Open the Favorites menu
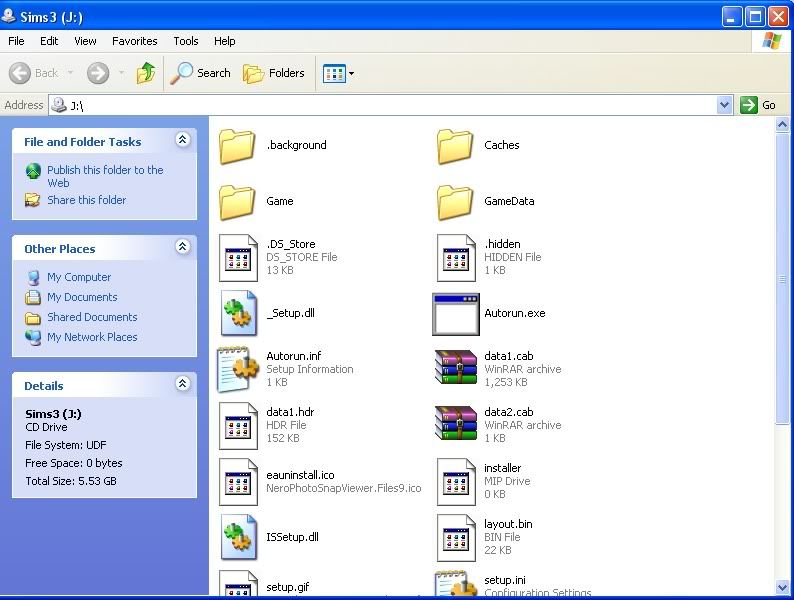Image resolution: width=794 pixels, height=600 pixels. [135, 41]
